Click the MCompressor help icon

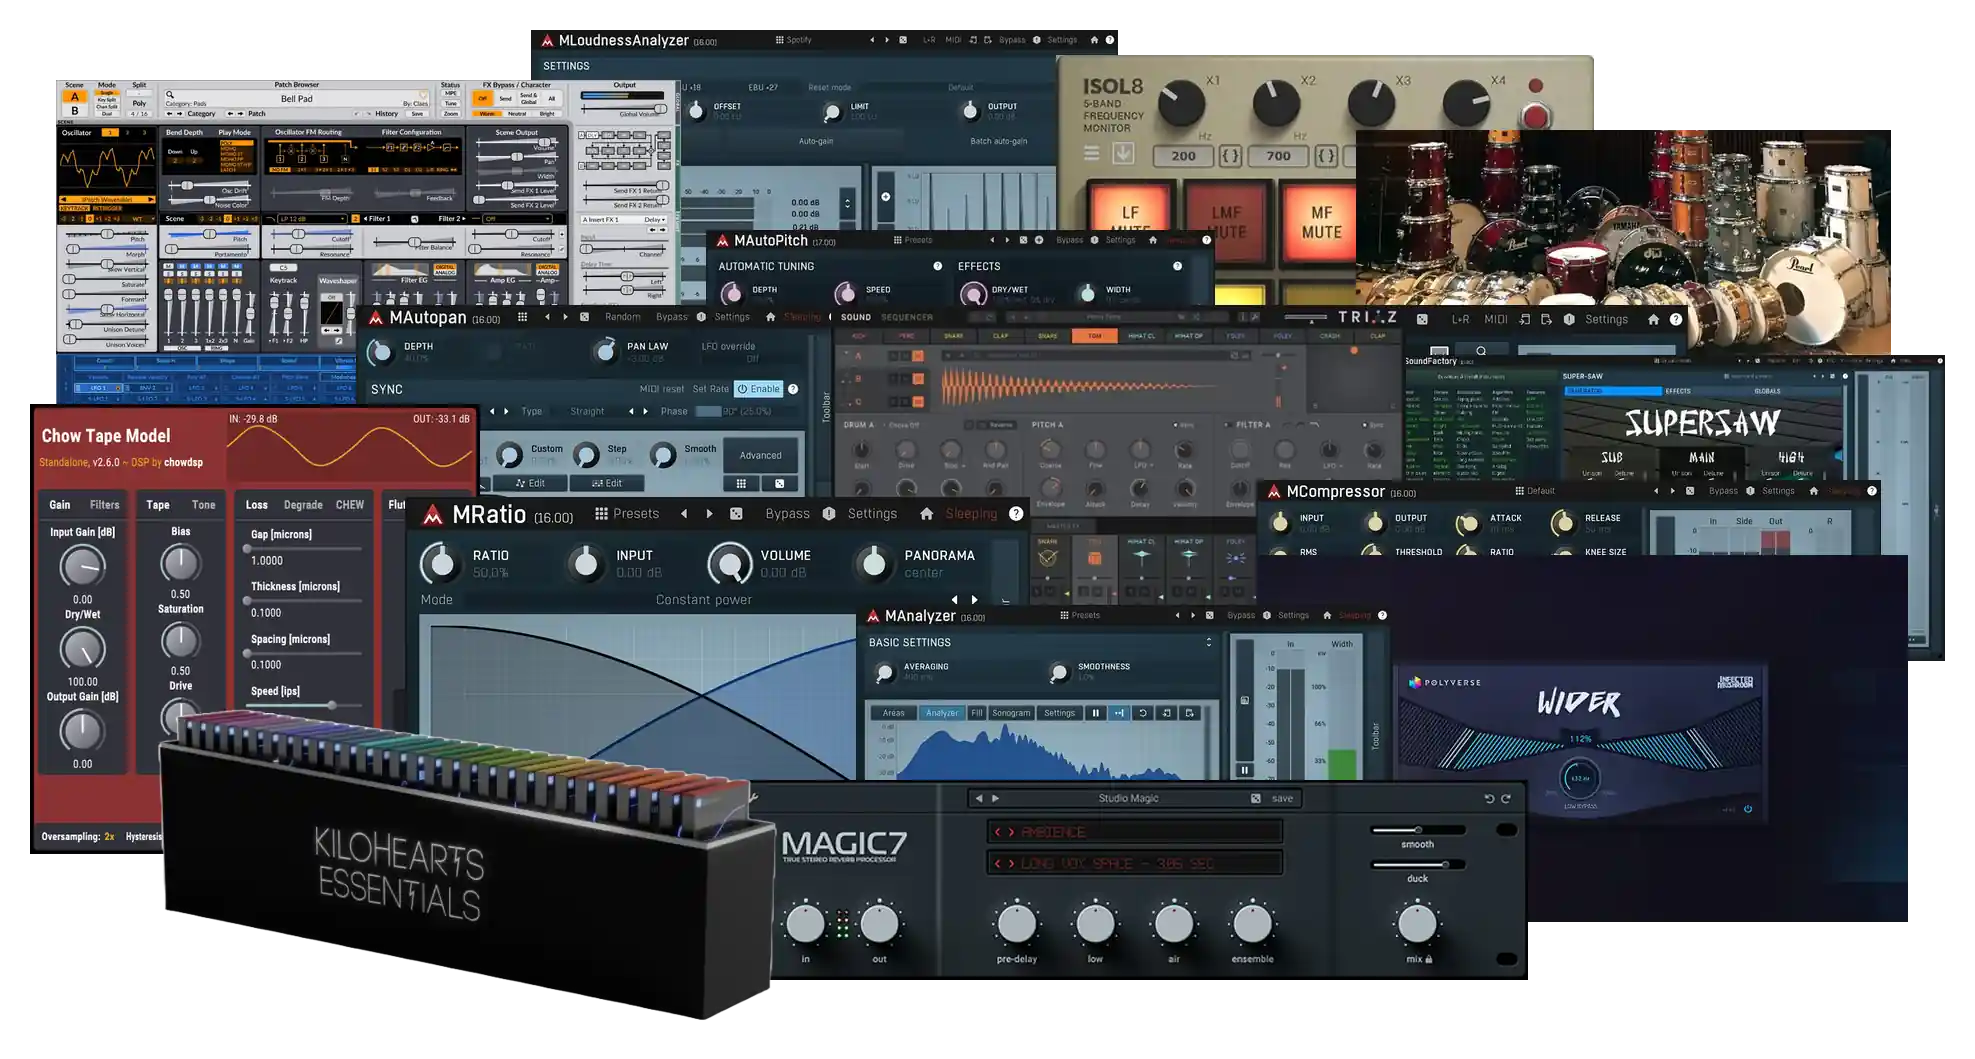point(1872,491)
